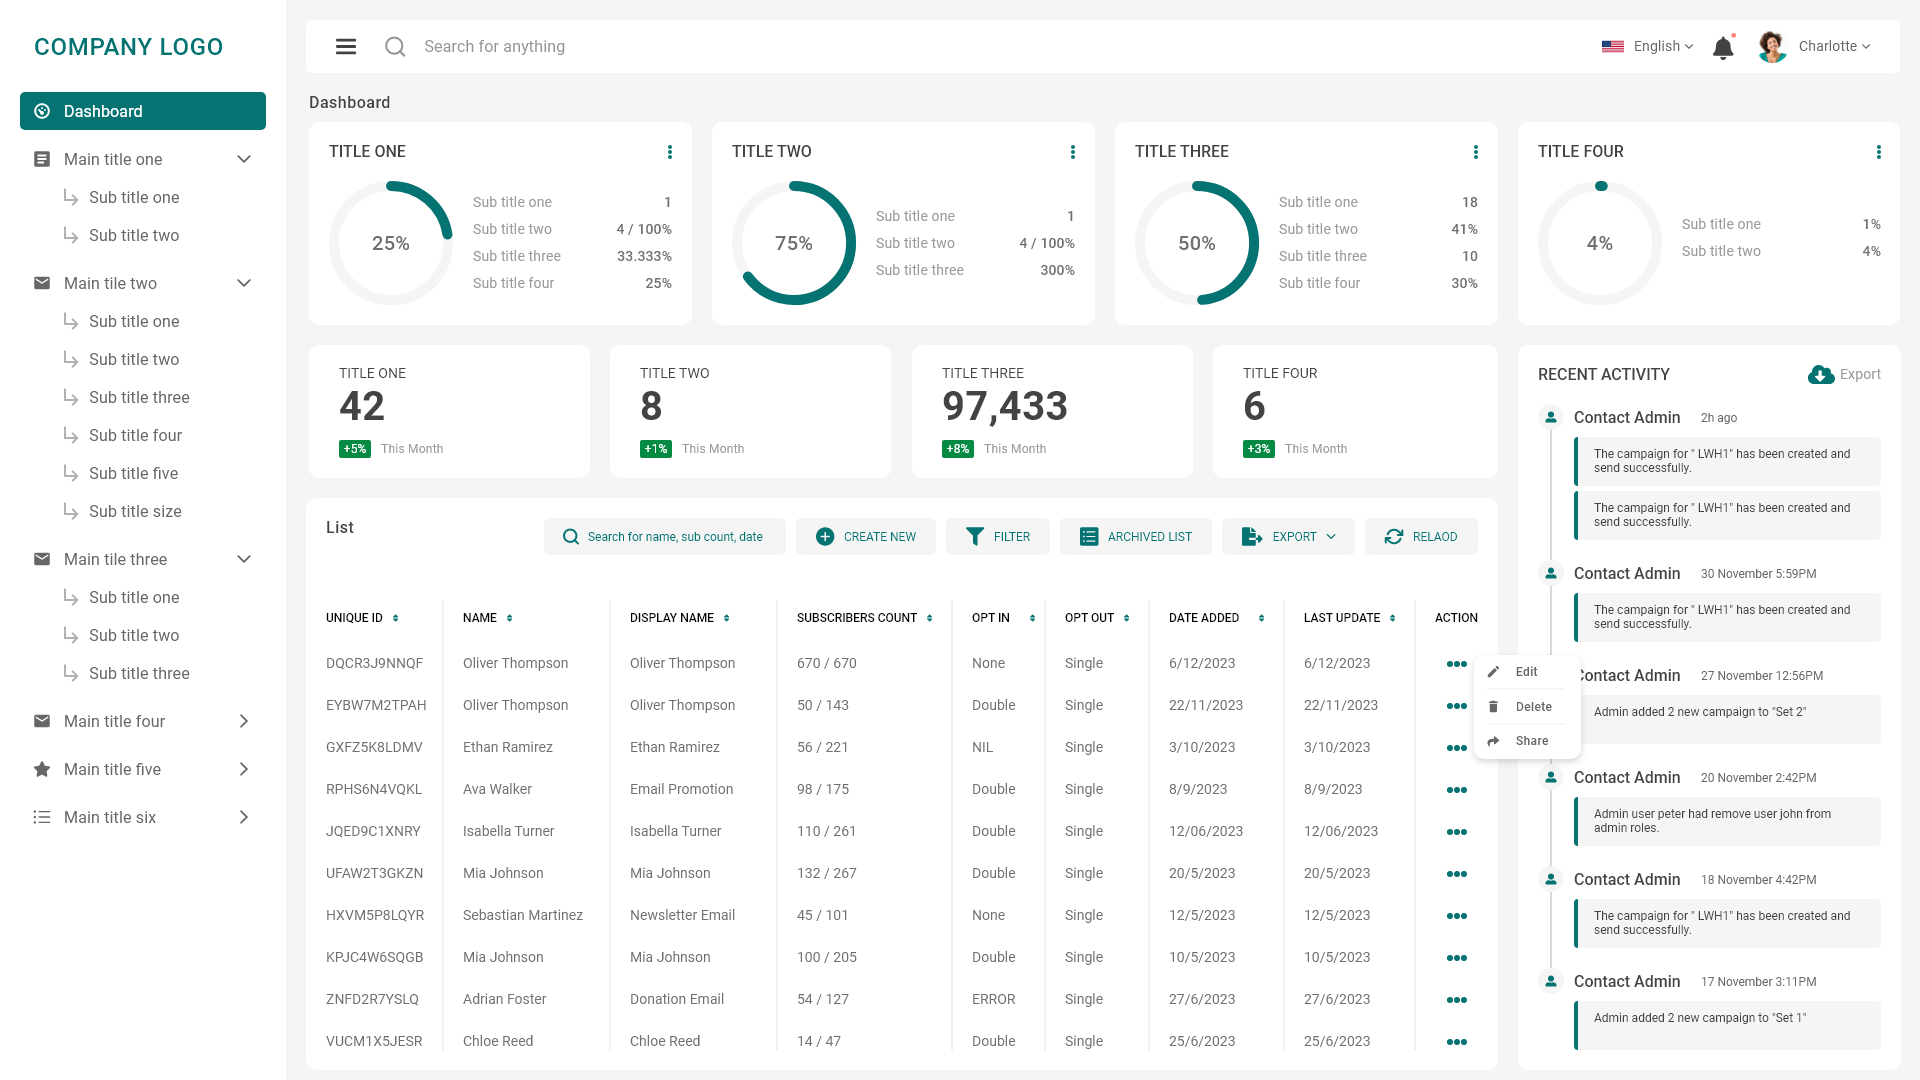Screen dimensions: 1920x1080
Task: Select Delete in the action menu
Action: pos(1526,707)
